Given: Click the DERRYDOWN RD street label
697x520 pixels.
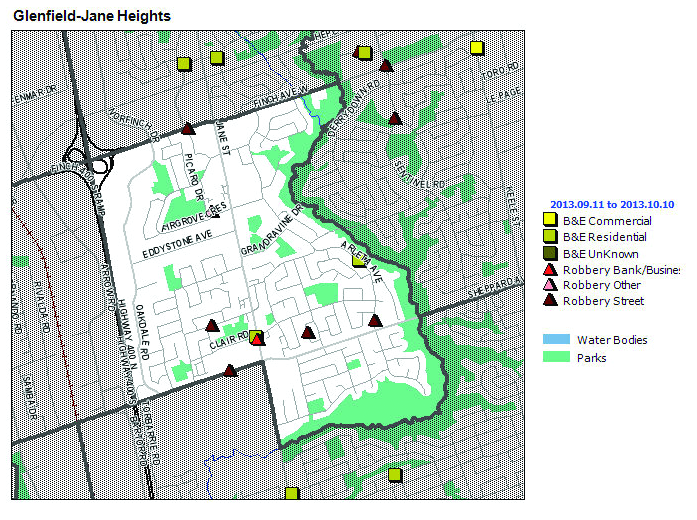Looking at the screenshot, I should tap(354, 108).
